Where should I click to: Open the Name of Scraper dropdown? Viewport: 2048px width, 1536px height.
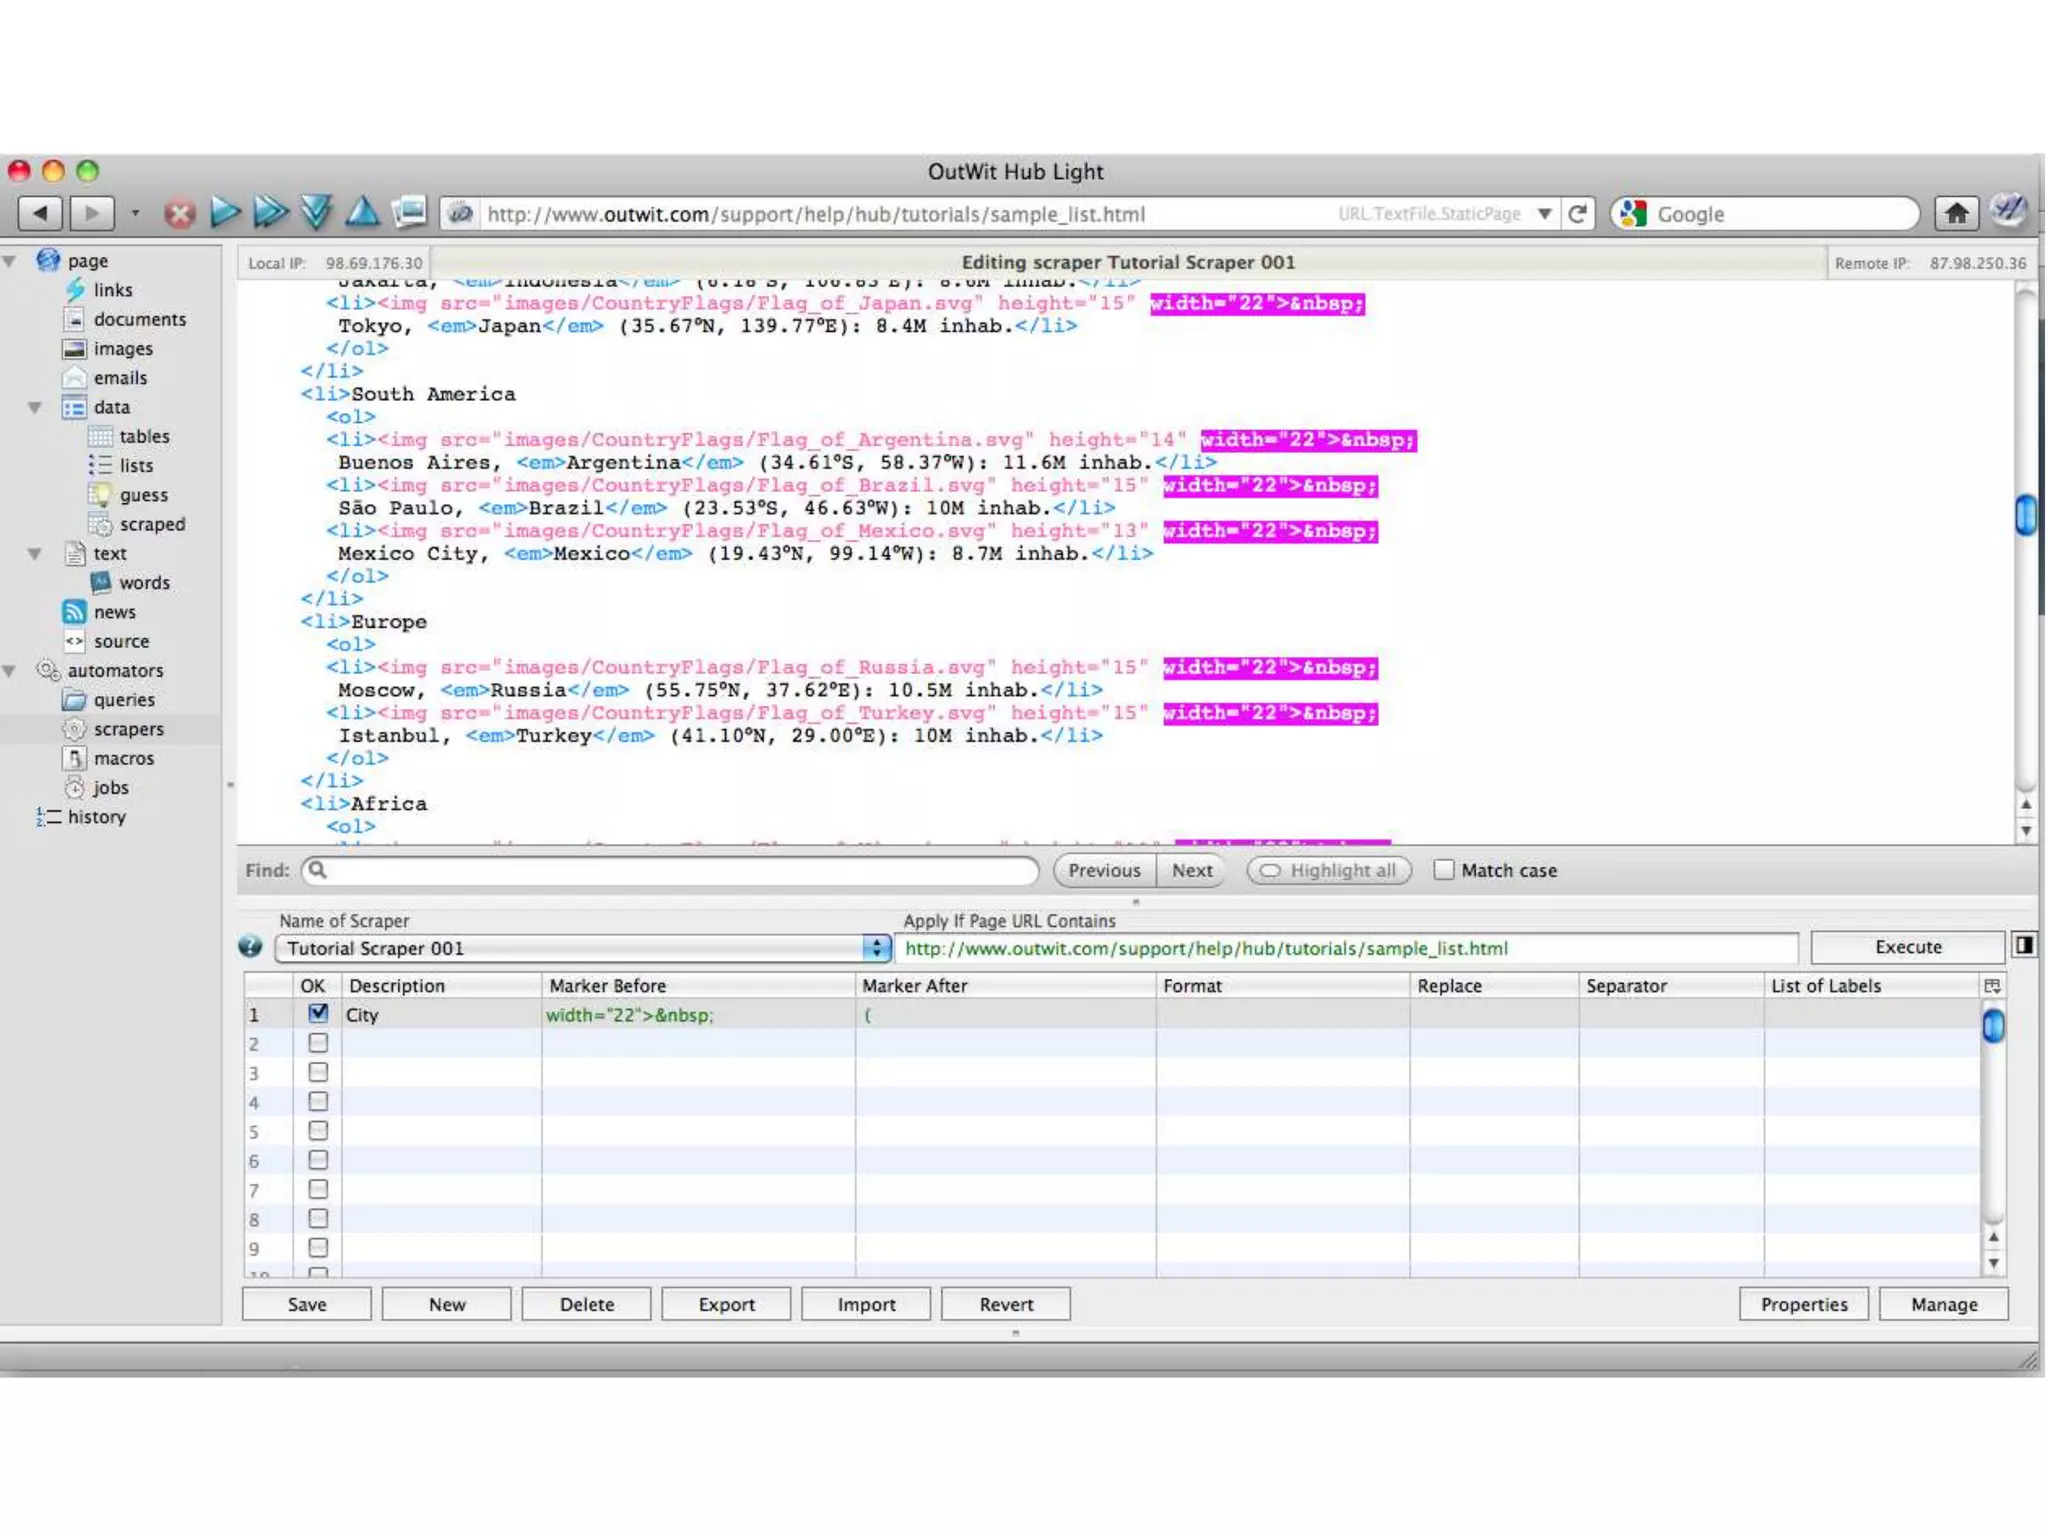coord(876,948)
